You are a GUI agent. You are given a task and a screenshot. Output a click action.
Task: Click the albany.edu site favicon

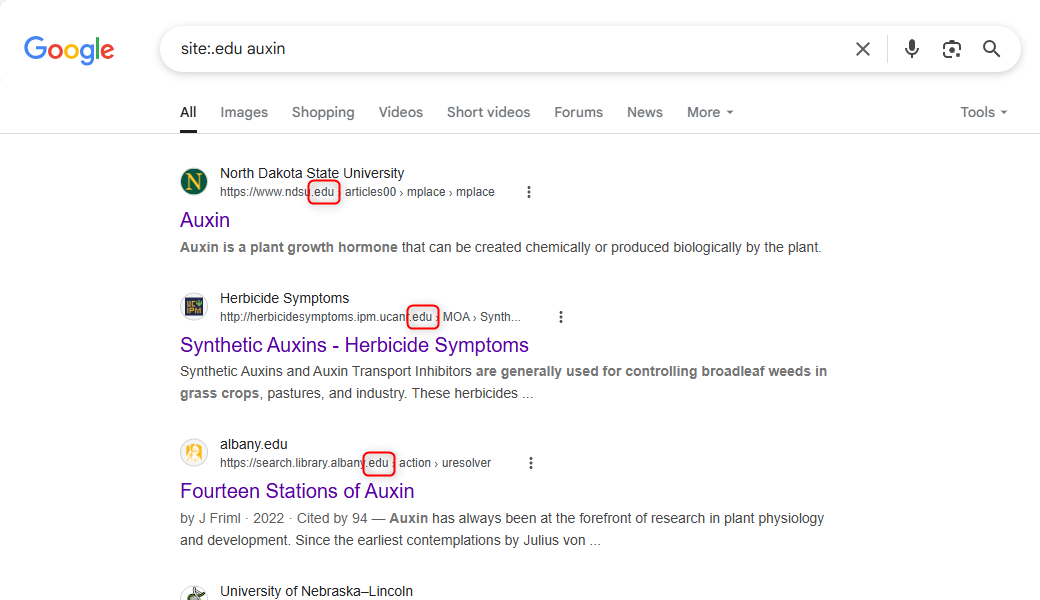(193, 452)
